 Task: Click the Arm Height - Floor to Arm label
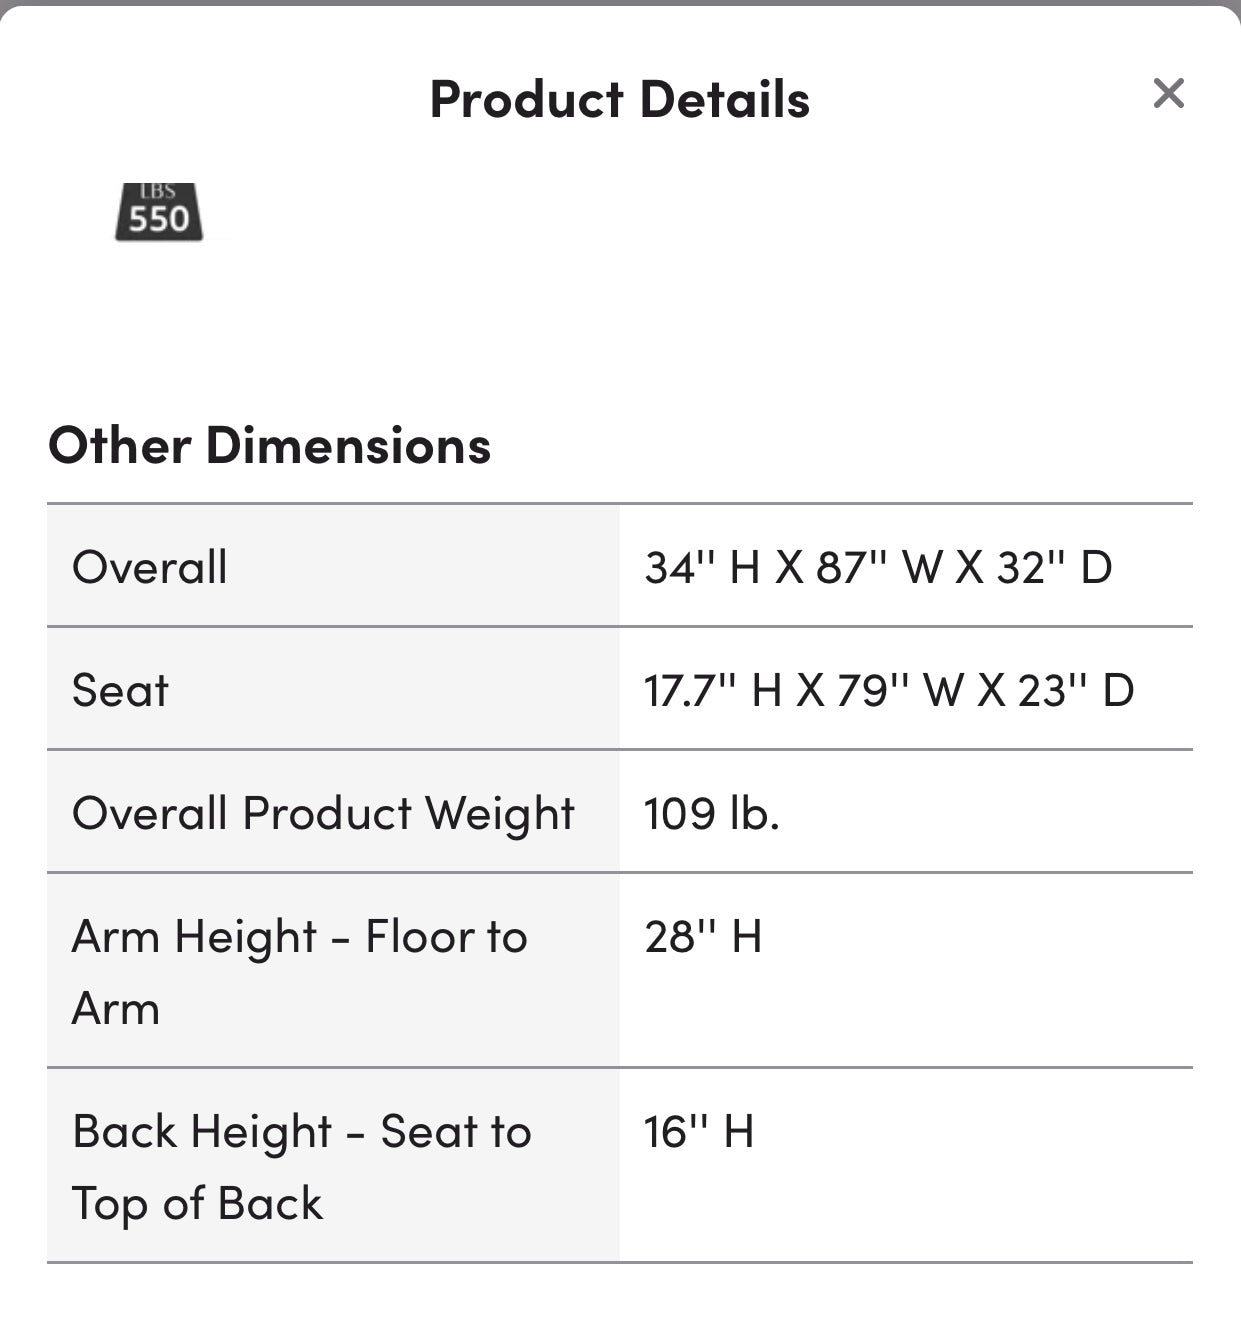[x=299, y=972]
